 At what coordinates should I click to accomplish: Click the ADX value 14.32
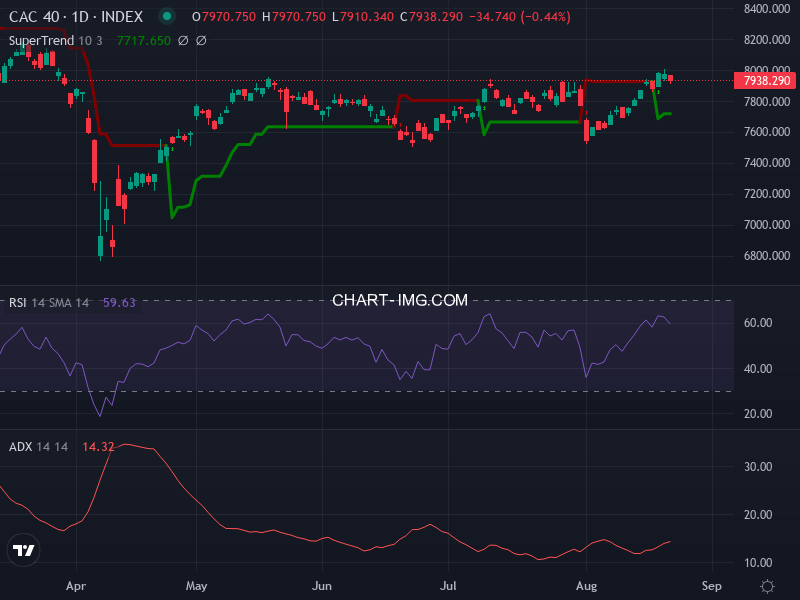click(98, 446)
